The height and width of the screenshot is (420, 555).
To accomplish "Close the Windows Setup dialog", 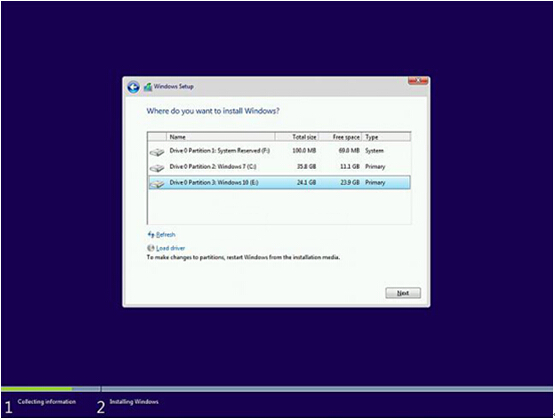I will pos(418,81).
